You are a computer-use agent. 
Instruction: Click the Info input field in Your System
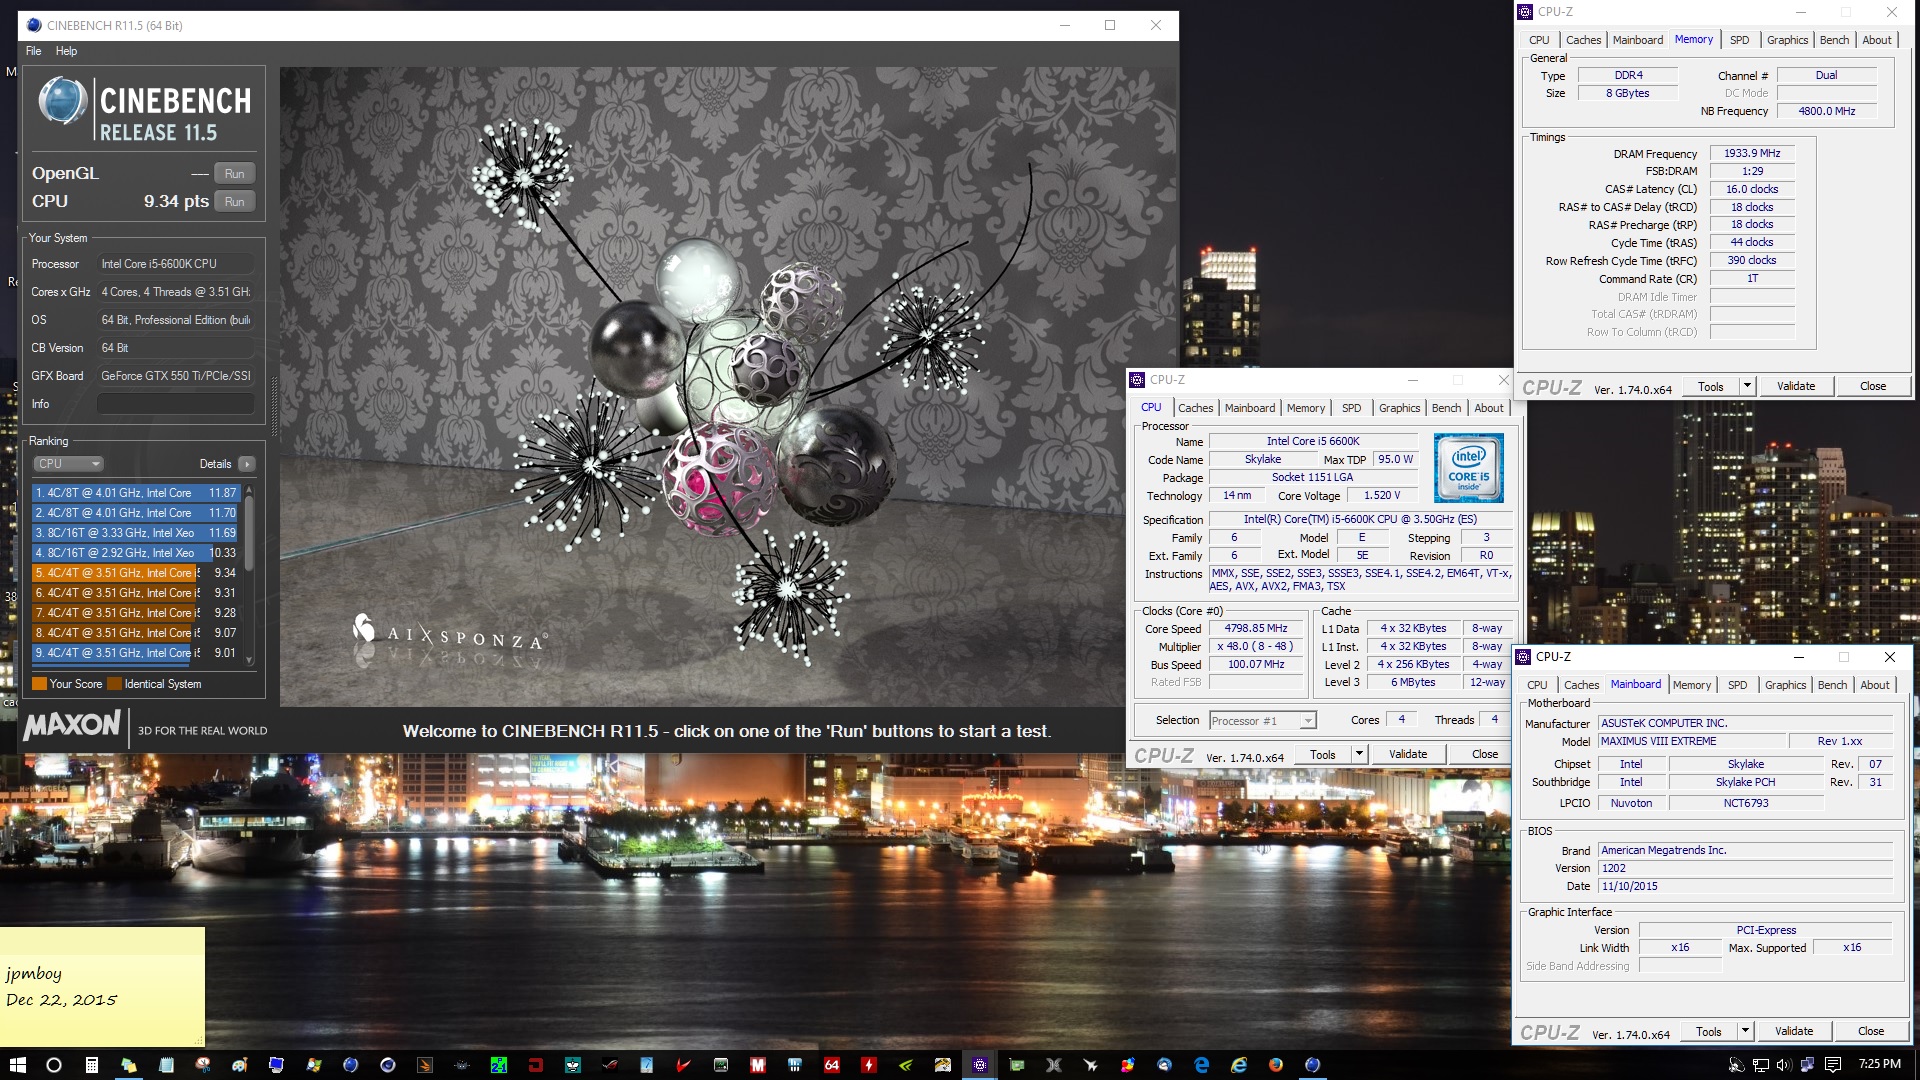point(175,404)
